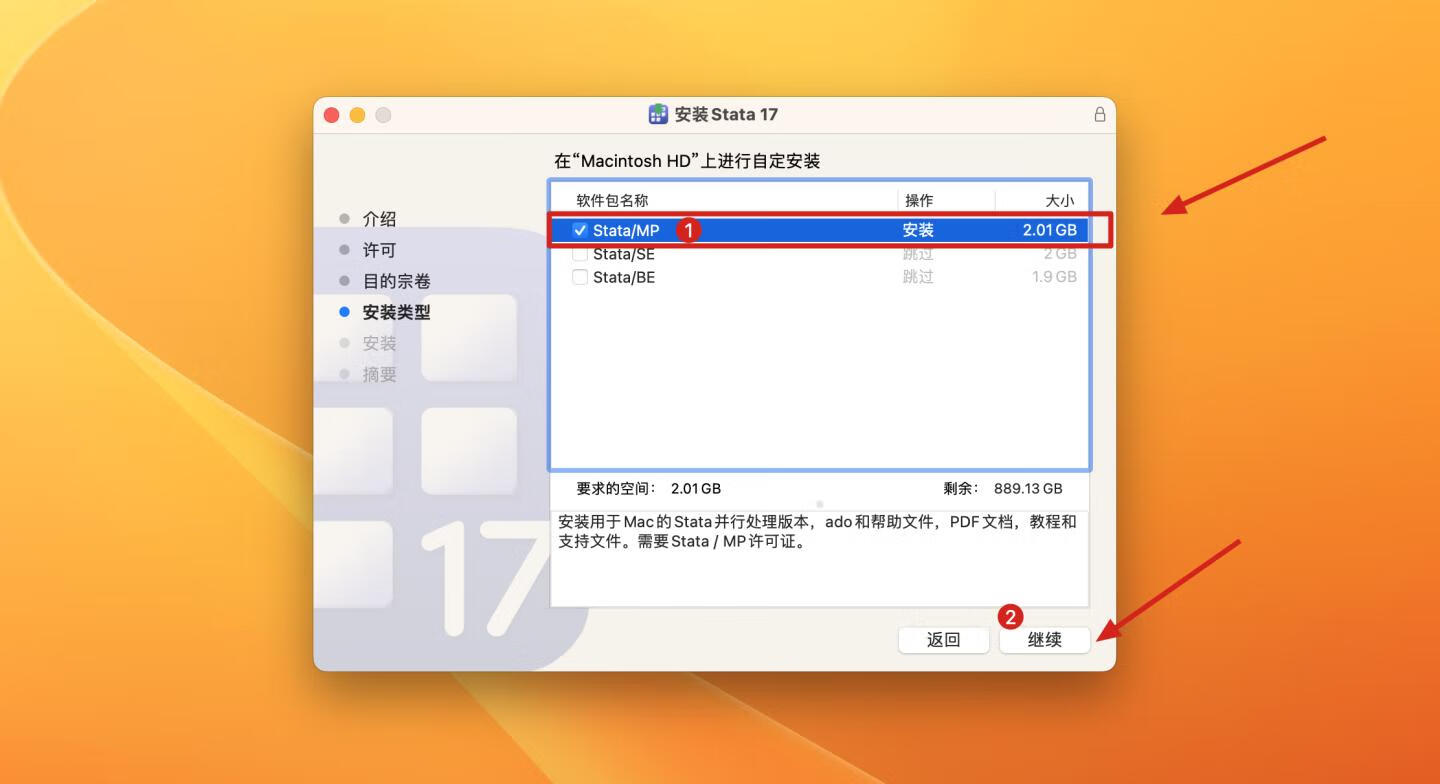Screen dimensions: 1440x784
Task: Click the package description text box
Action: 819,557
